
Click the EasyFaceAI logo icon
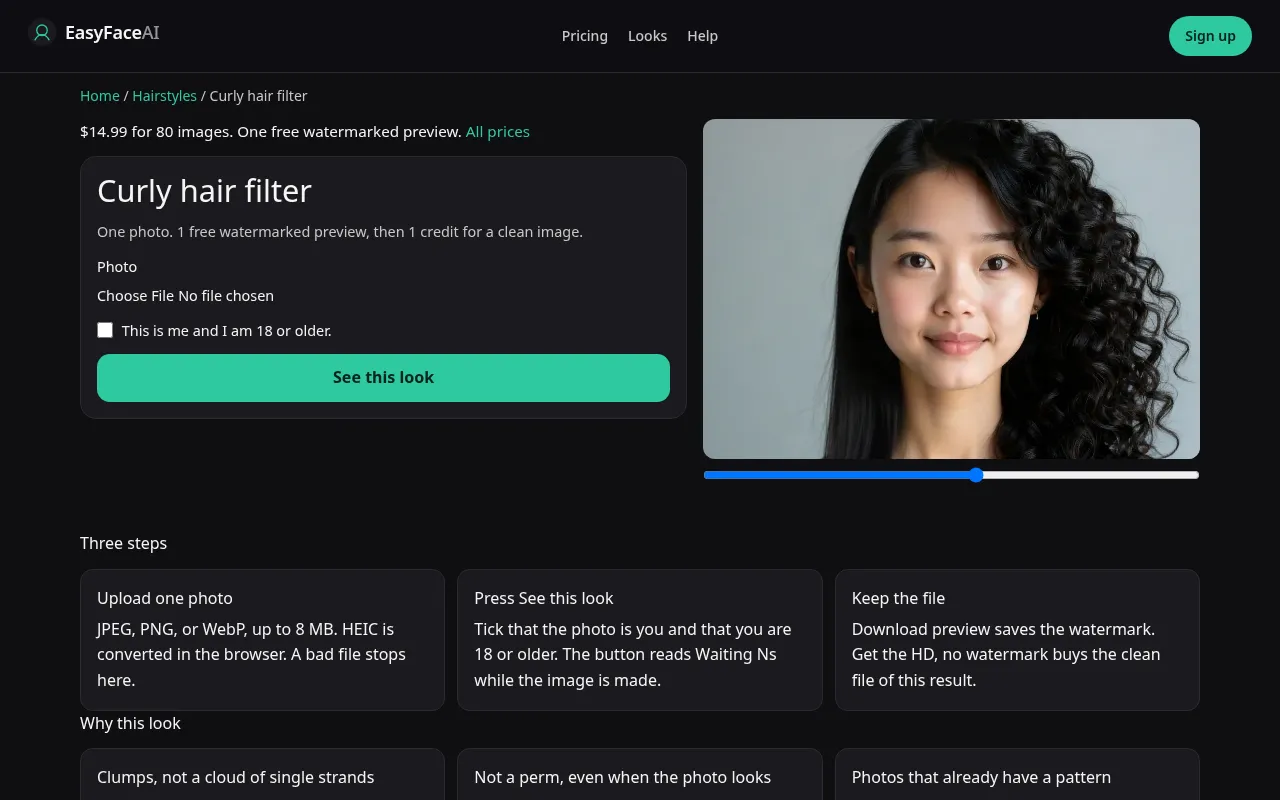pos(41,33)
